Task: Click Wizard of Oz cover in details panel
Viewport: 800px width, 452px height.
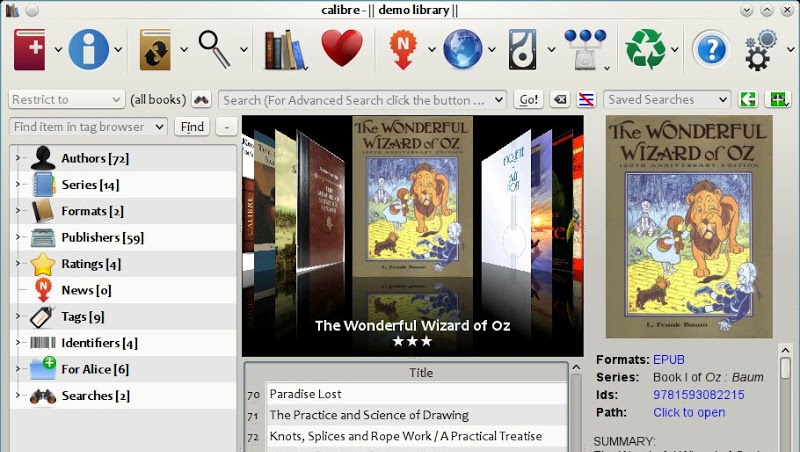Action: tap(689, 227)
